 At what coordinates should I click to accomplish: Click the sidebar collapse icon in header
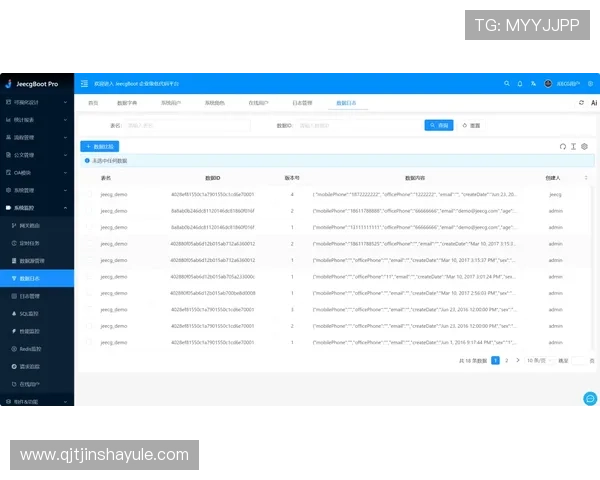point(84,83)
